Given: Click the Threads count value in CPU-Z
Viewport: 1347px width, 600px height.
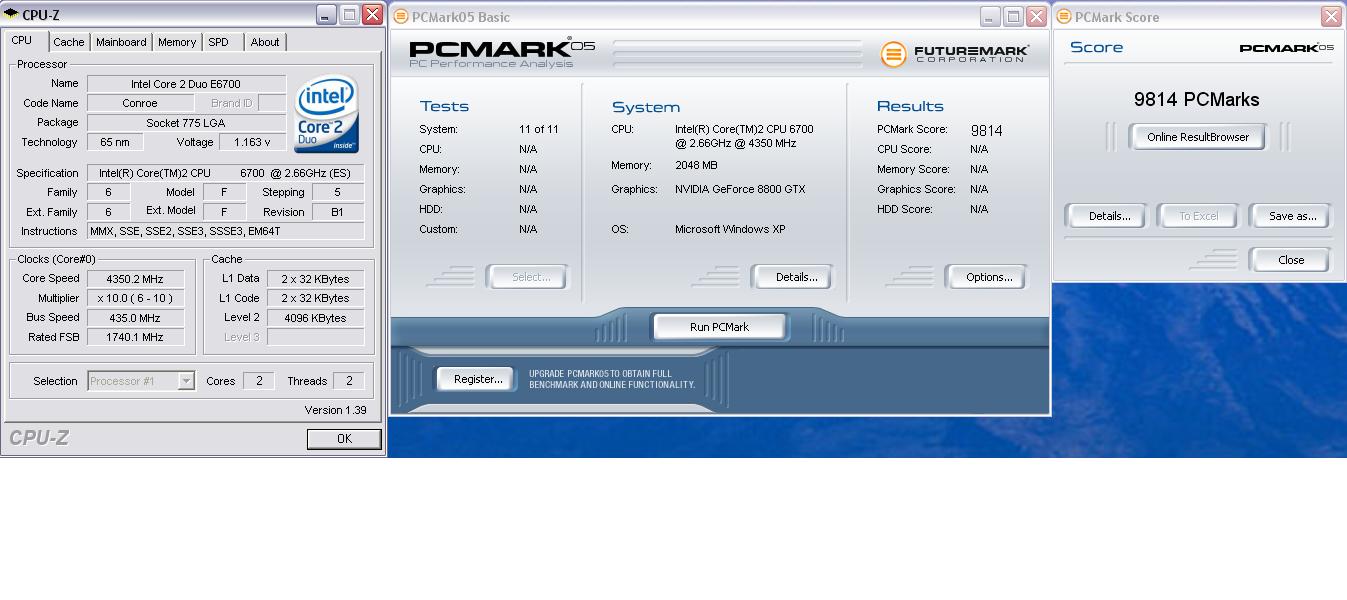Looking at the screenshot, I should [x=348, y=381].
